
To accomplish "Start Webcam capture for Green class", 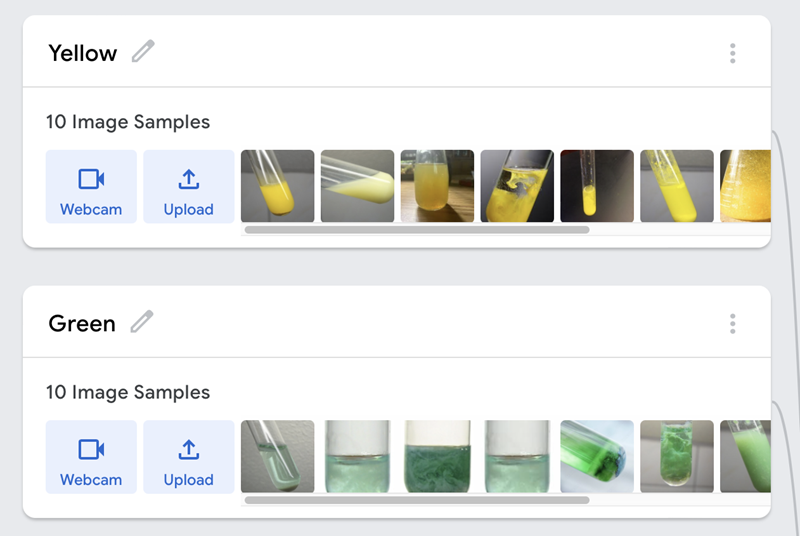I will [91, 457].
